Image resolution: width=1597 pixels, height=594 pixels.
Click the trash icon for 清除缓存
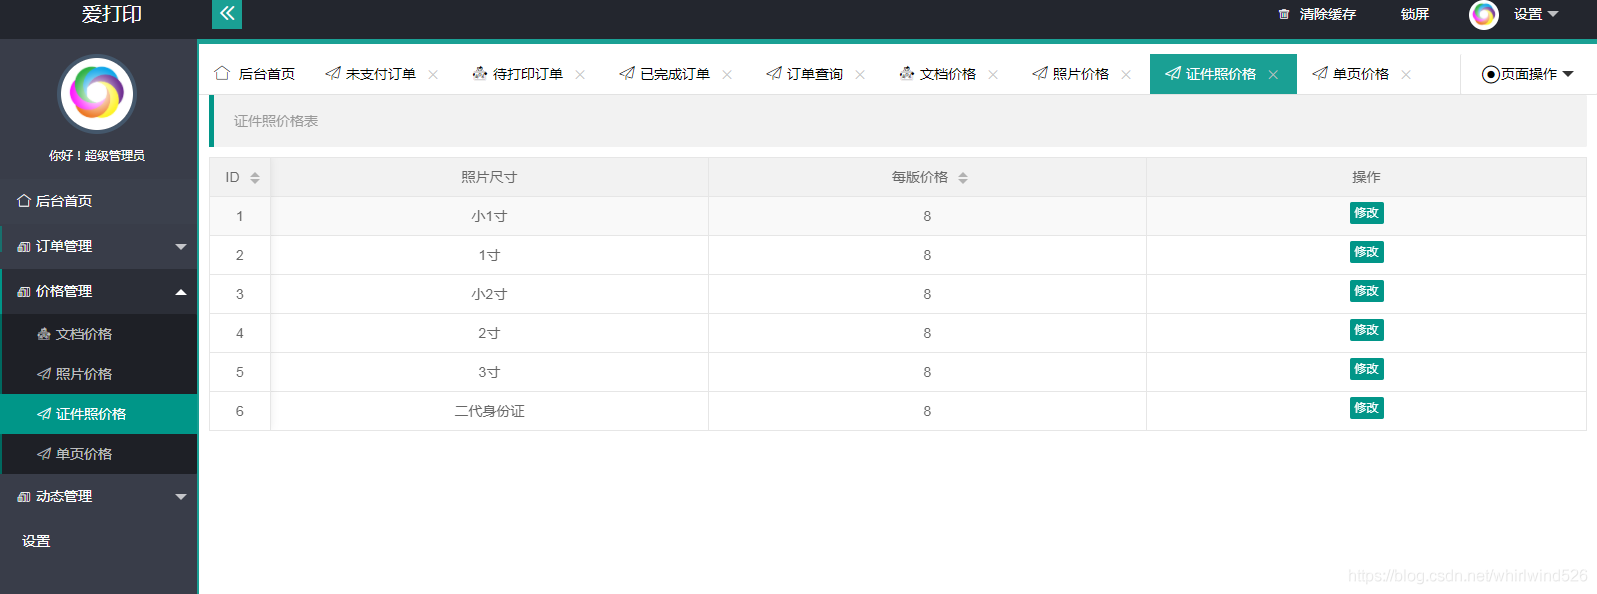point(1284,14)
